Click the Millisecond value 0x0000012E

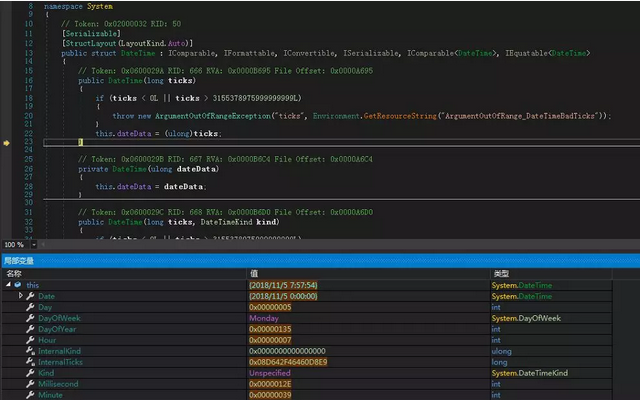tap(270, 384)
